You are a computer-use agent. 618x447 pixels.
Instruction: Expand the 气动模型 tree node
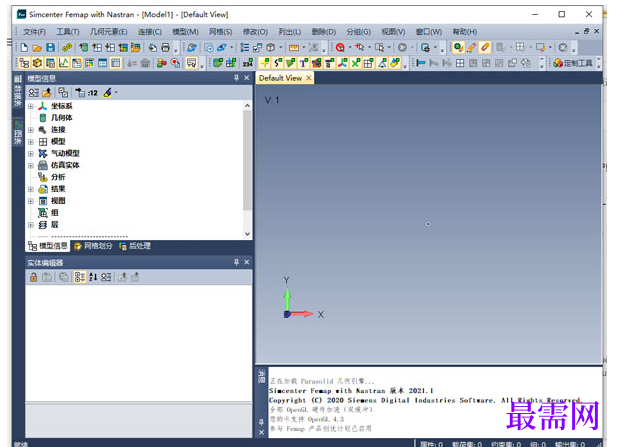pos(31,153)
